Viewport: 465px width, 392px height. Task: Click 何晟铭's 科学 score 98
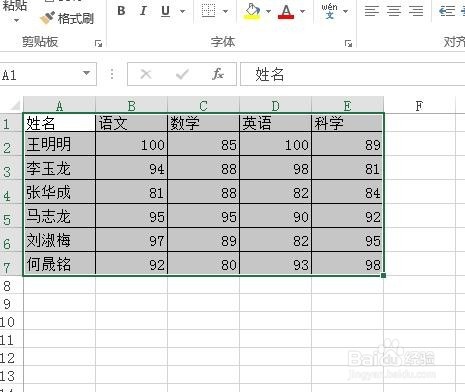point(347,264)
